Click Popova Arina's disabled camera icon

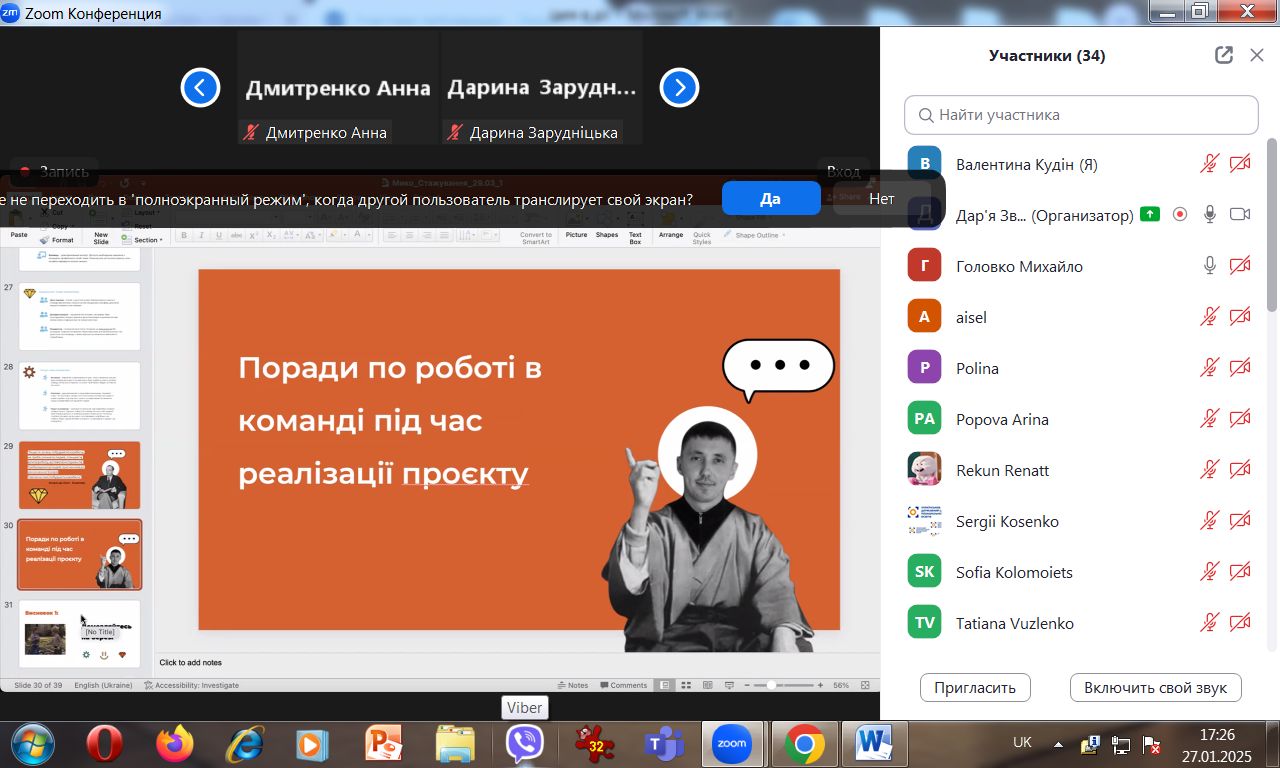click(1240, 418)
